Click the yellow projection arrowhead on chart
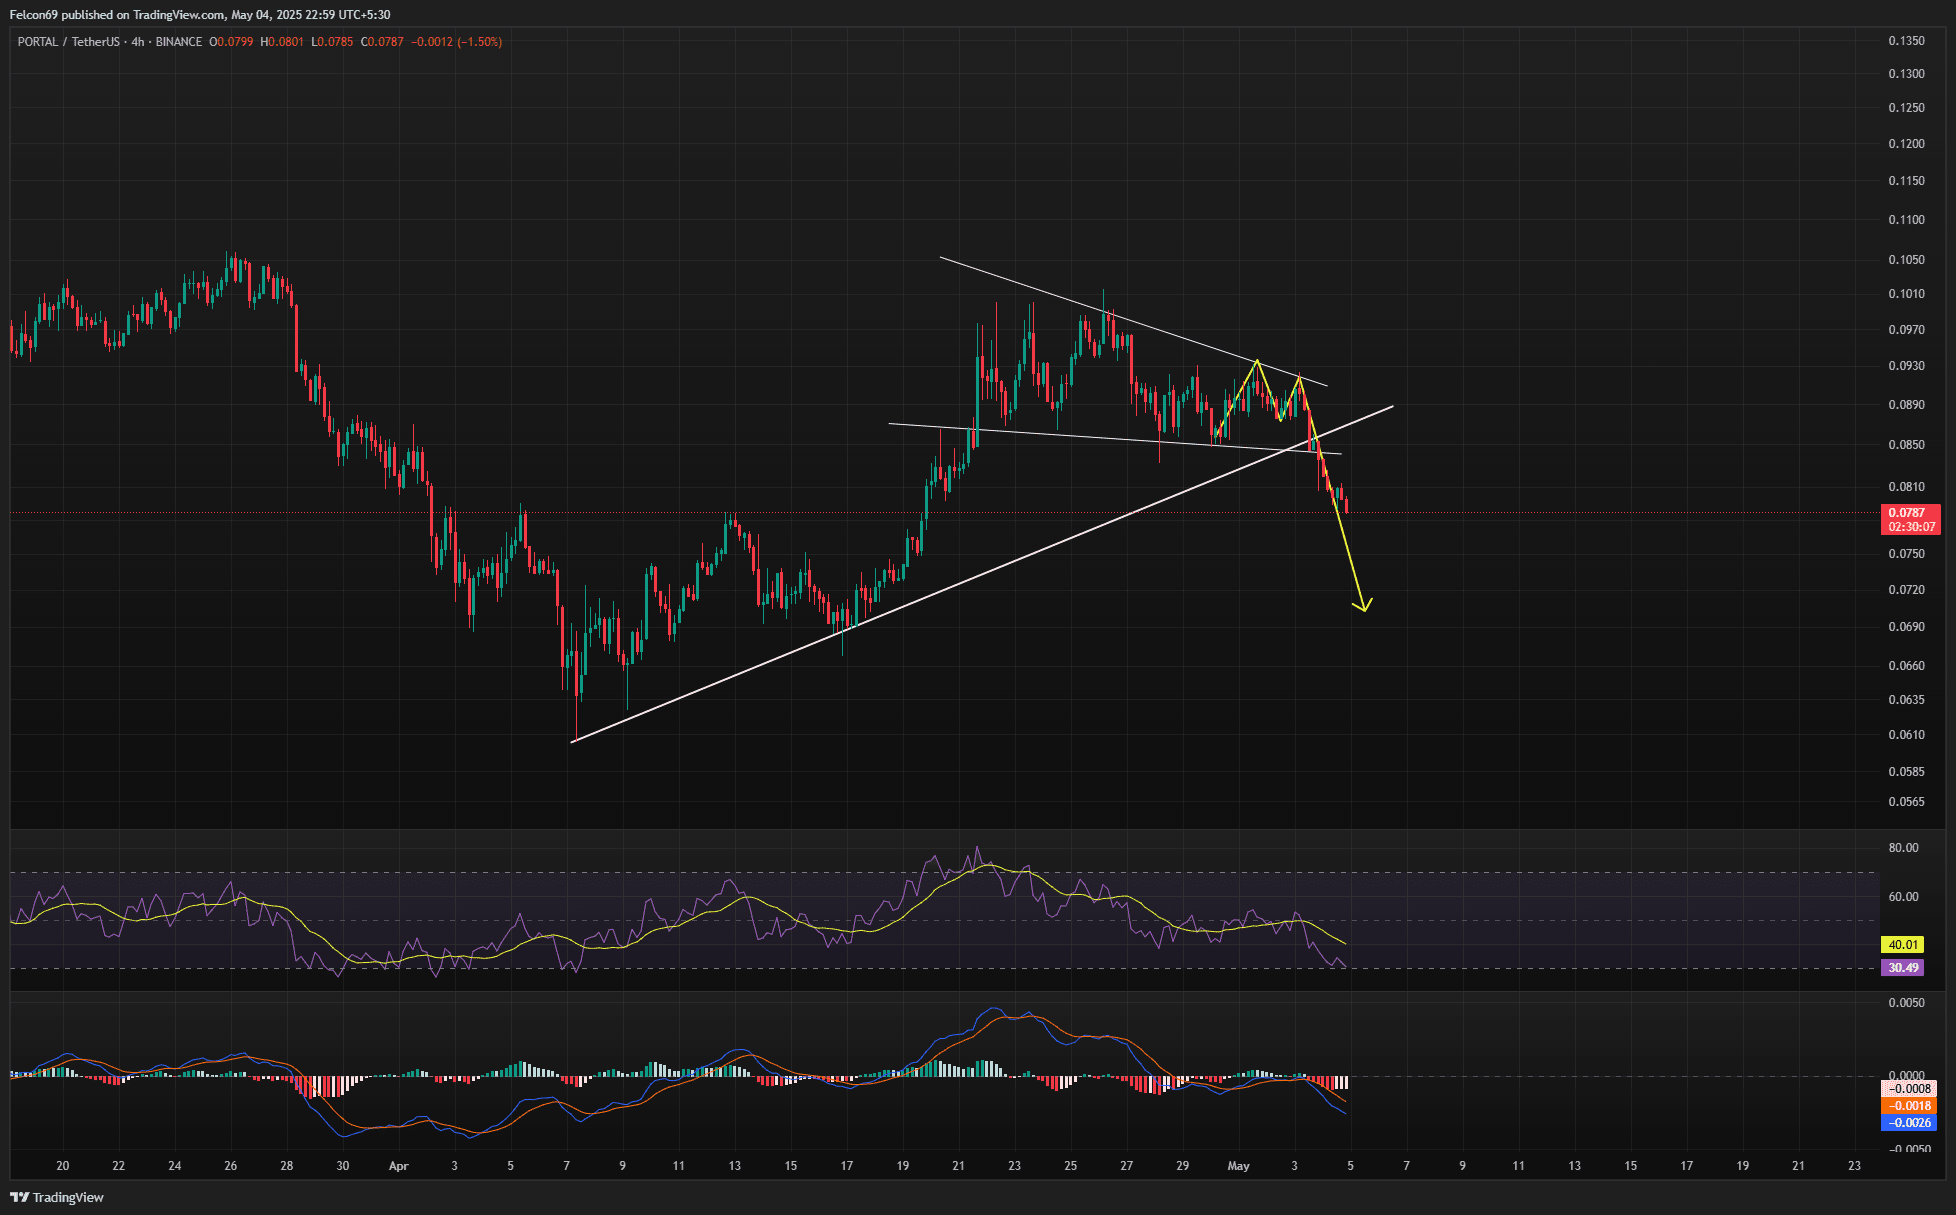 point(1363,606)
